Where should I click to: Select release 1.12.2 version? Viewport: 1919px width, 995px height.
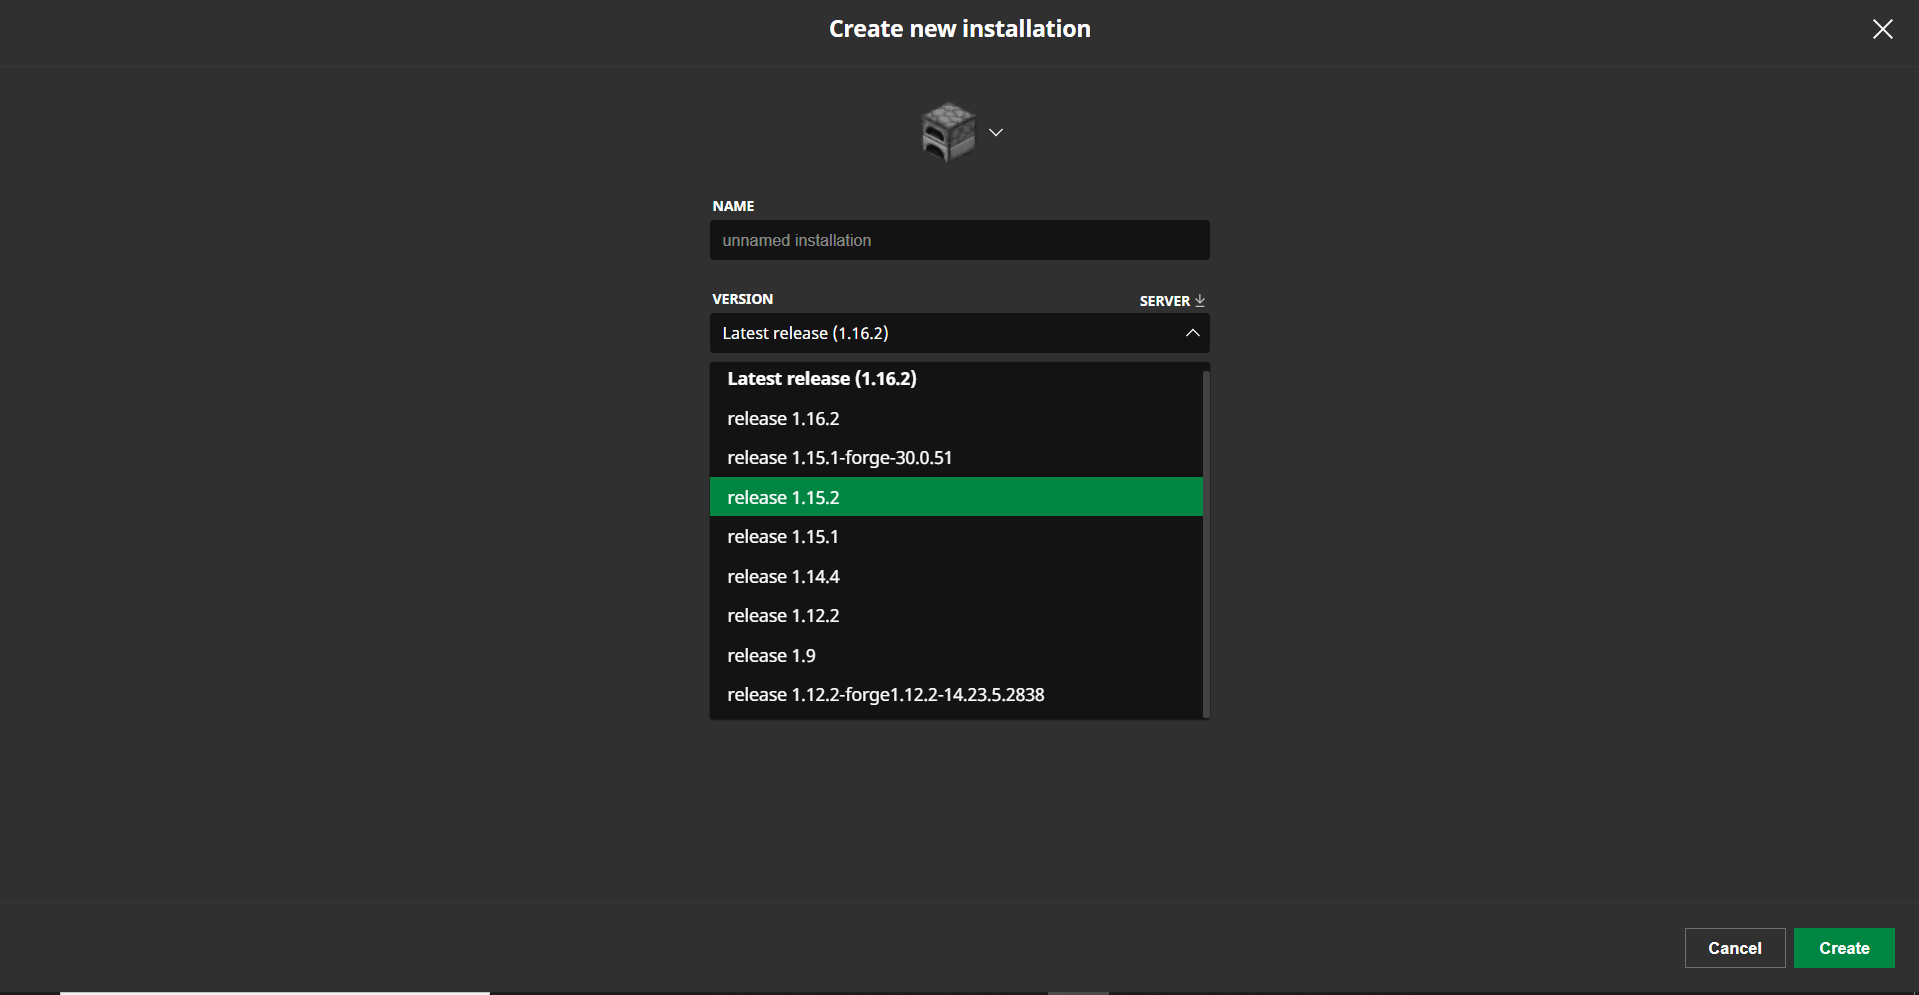[783, 616]
